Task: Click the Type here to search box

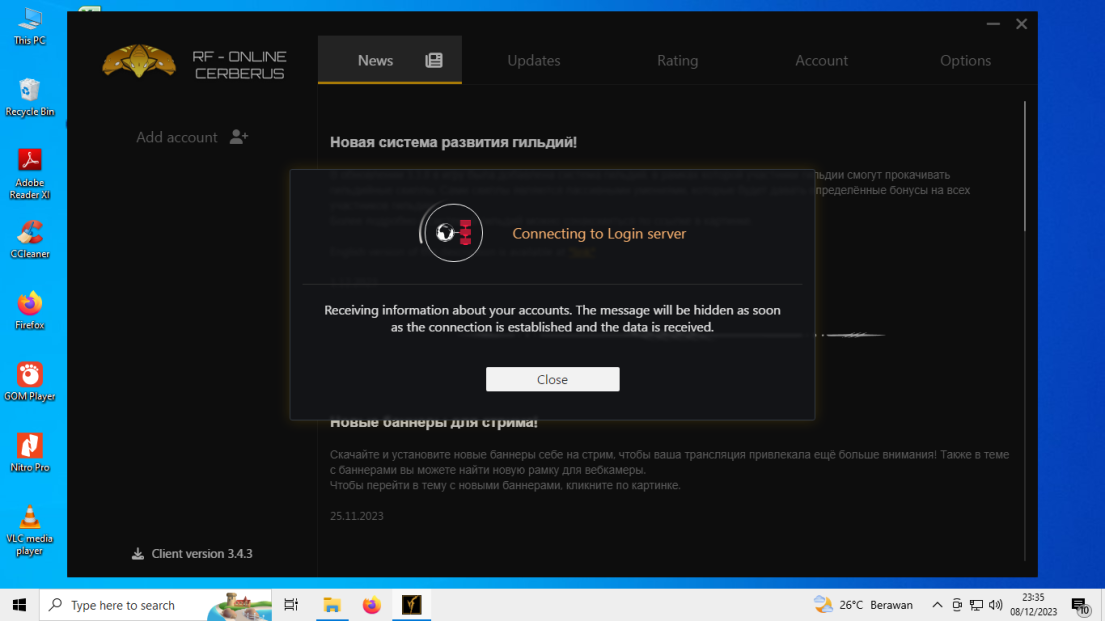Action: 155,605
